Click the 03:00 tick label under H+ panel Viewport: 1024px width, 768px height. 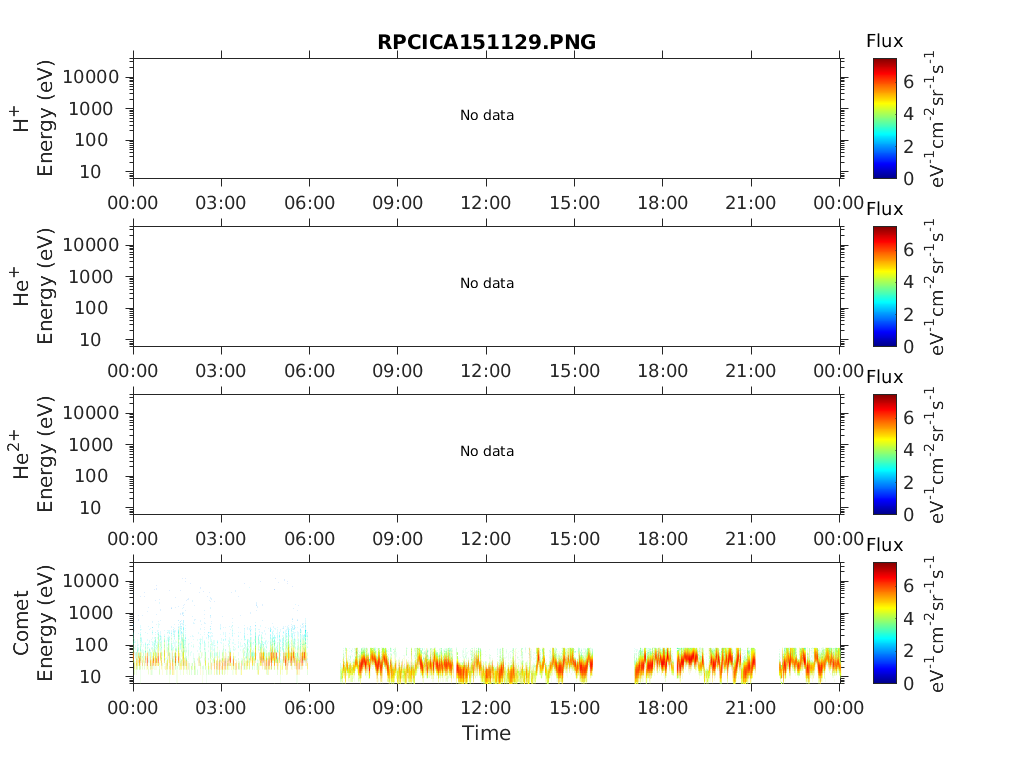point(221,203)
